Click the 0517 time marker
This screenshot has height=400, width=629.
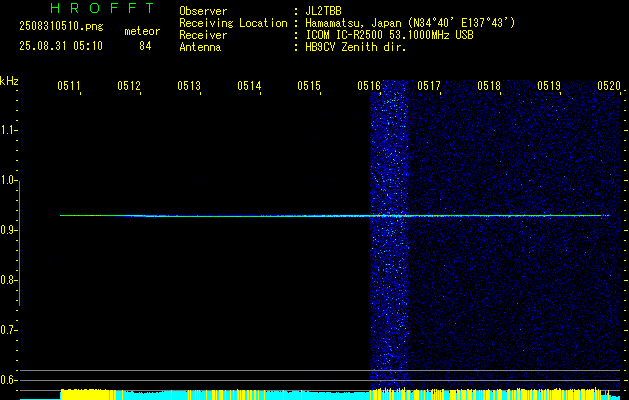(429, 85)
